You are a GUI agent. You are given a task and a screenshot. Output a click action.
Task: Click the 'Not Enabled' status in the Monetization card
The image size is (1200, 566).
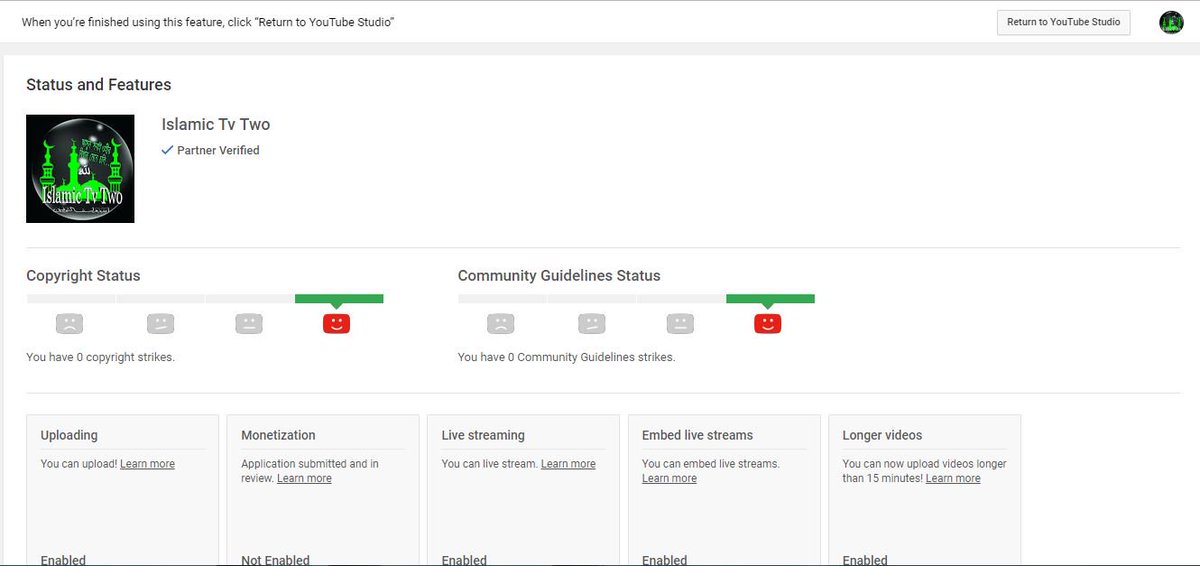pyautogui.click(x=275, y=560)
